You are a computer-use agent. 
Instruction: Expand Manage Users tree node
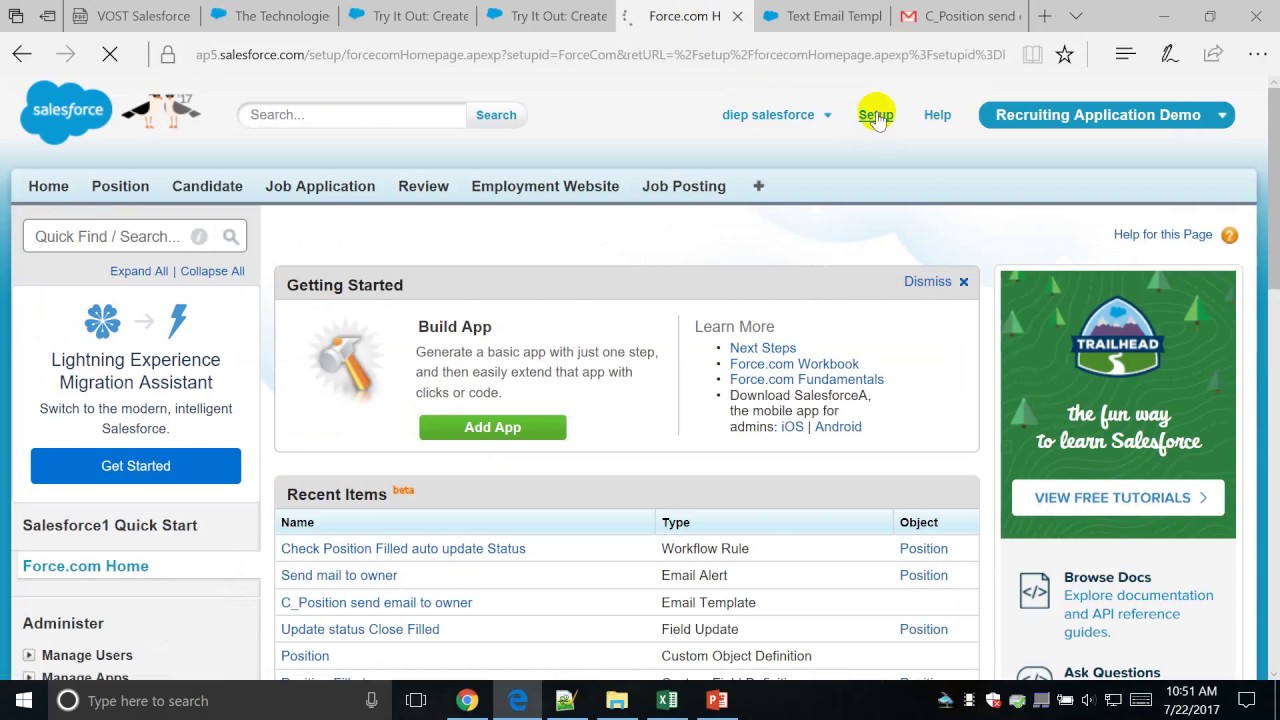pyautogui.click(x=29, y=655)
